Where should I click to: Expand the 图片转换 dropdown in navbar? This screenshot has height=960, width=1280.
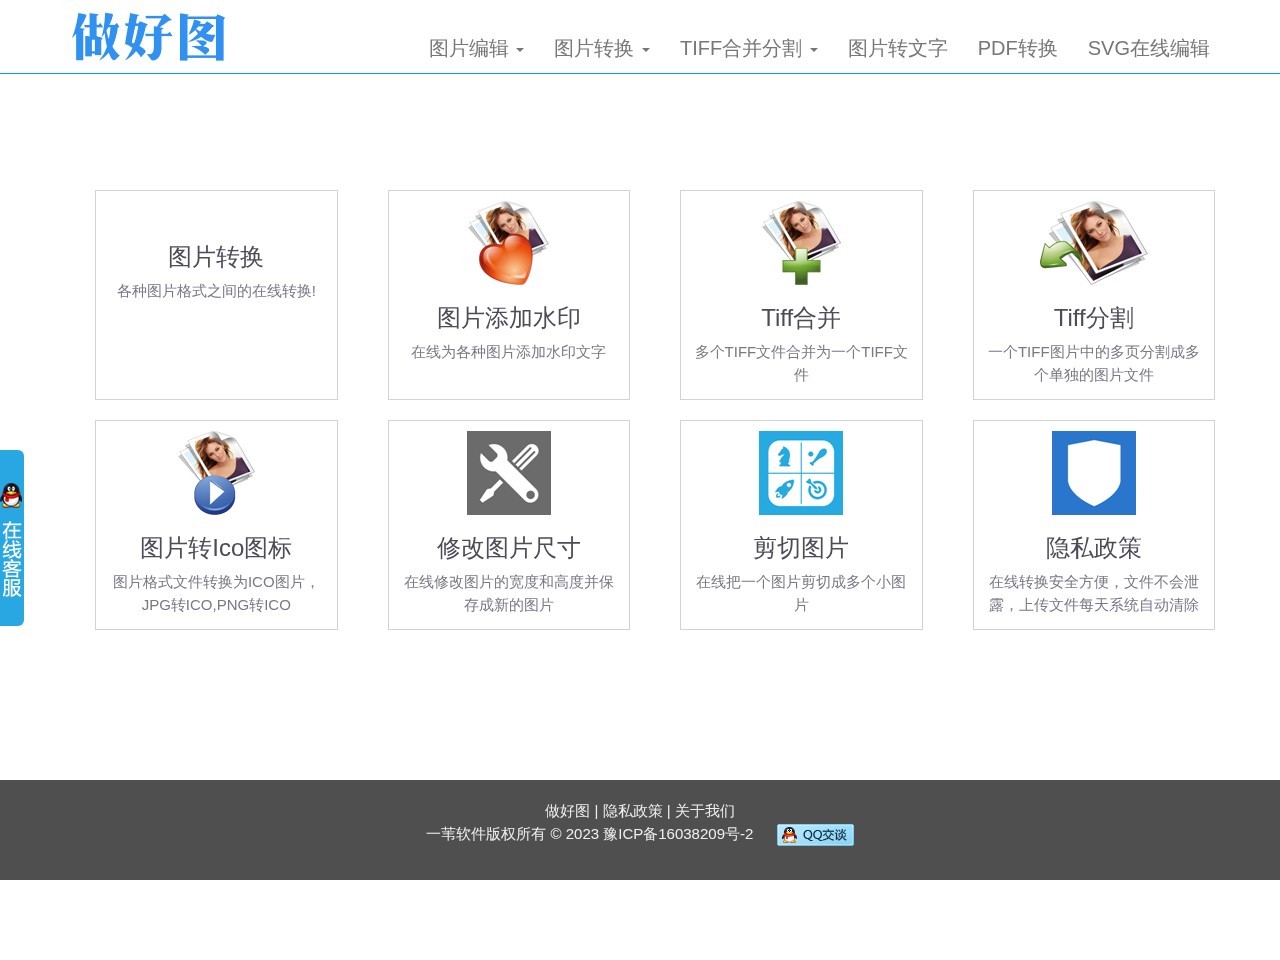(602, 48)
